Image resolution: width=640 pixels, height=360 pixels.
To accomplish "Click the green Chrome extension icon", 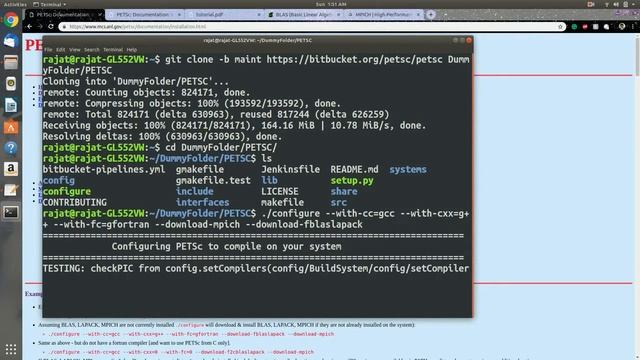I will coord(574,27).
